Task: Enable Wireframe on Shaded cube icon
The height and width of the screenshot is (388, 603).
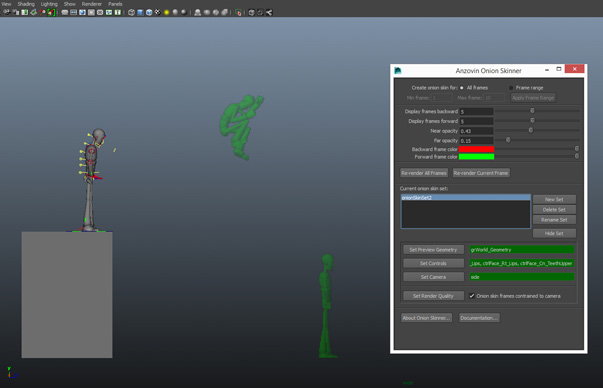Action: click(x=149, y=12)
